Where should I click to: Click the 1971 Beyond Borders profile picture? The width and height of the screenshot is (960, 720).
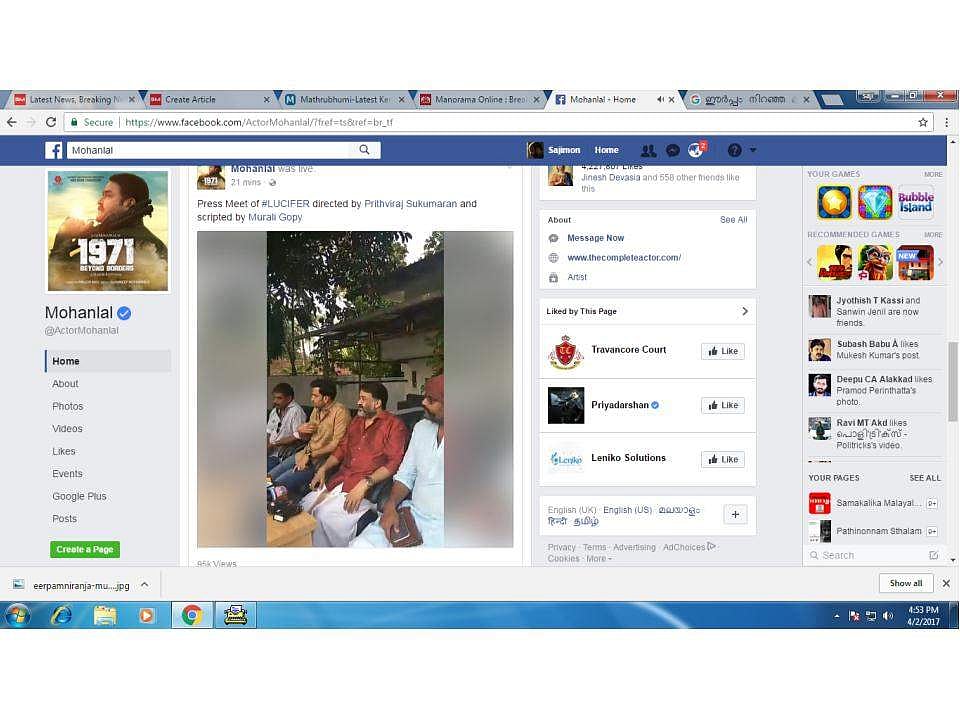coord(108,231)
